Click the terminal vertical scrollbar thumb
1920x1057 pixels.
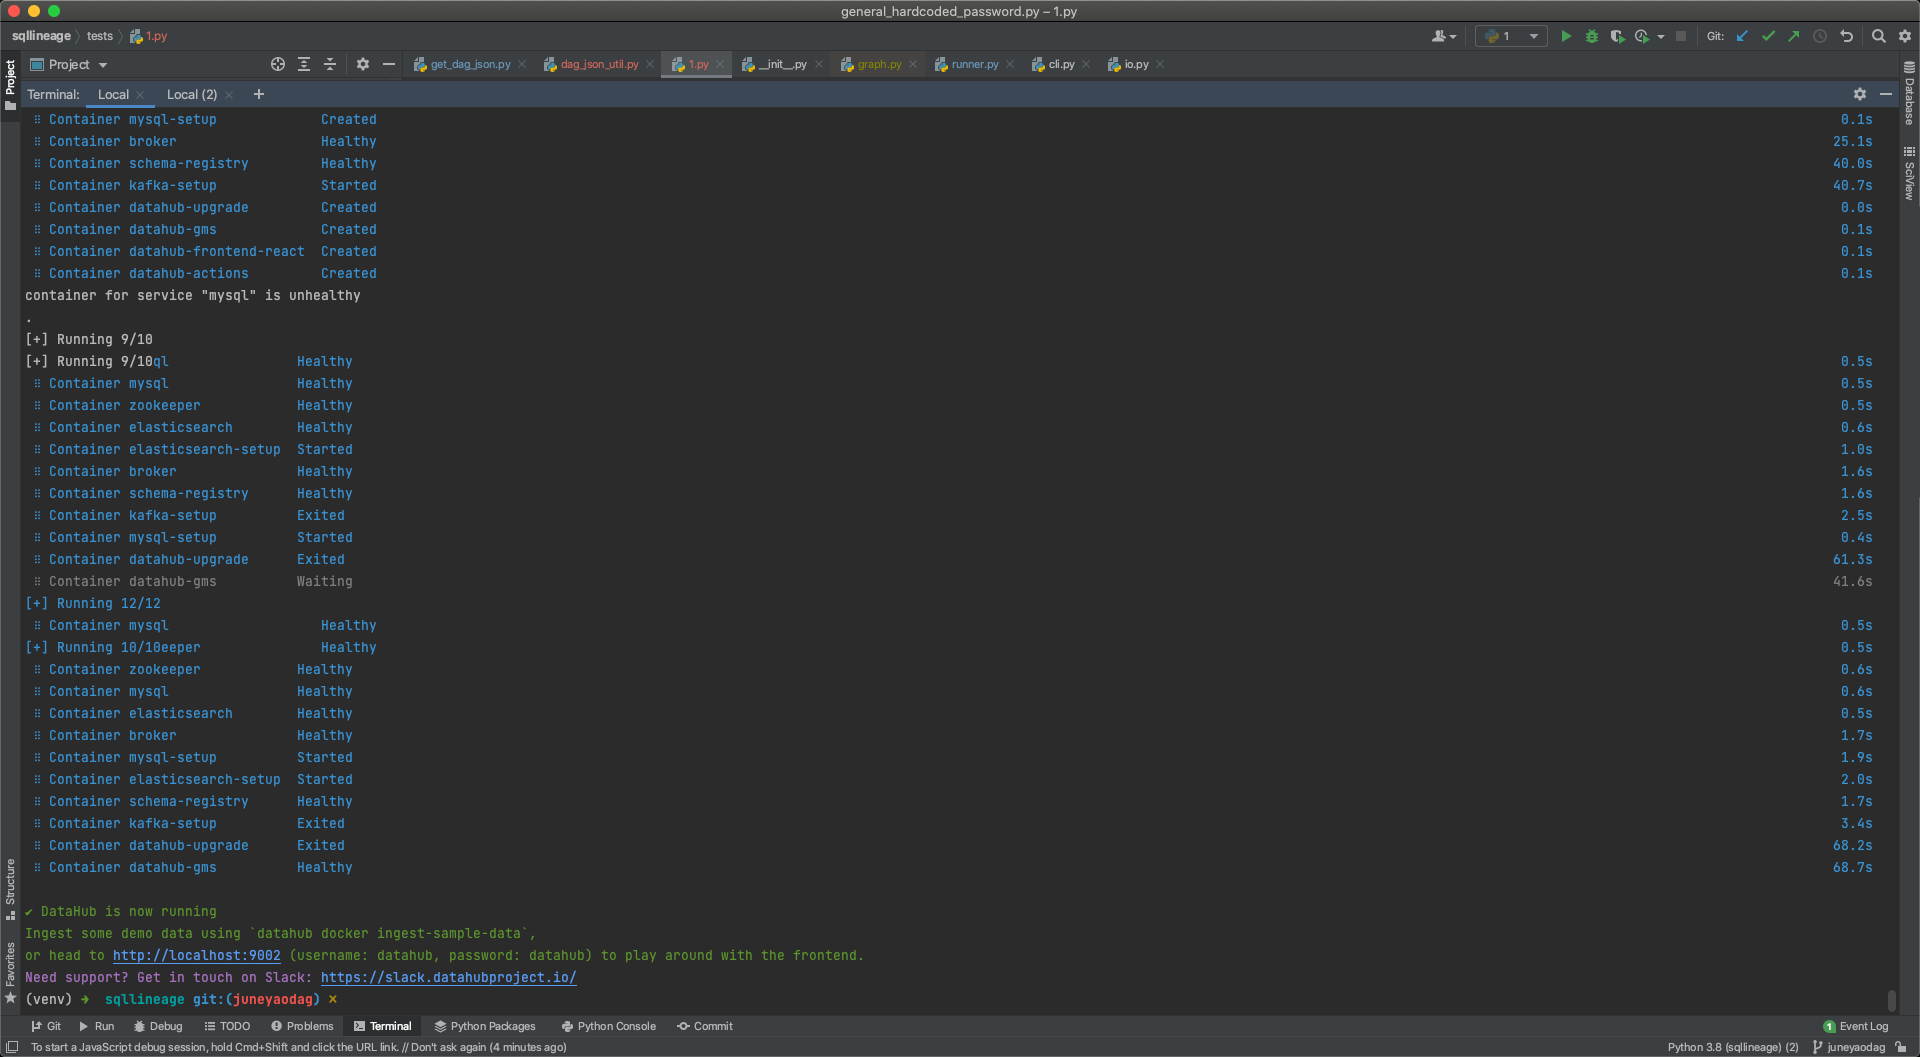(1891, 1000)
